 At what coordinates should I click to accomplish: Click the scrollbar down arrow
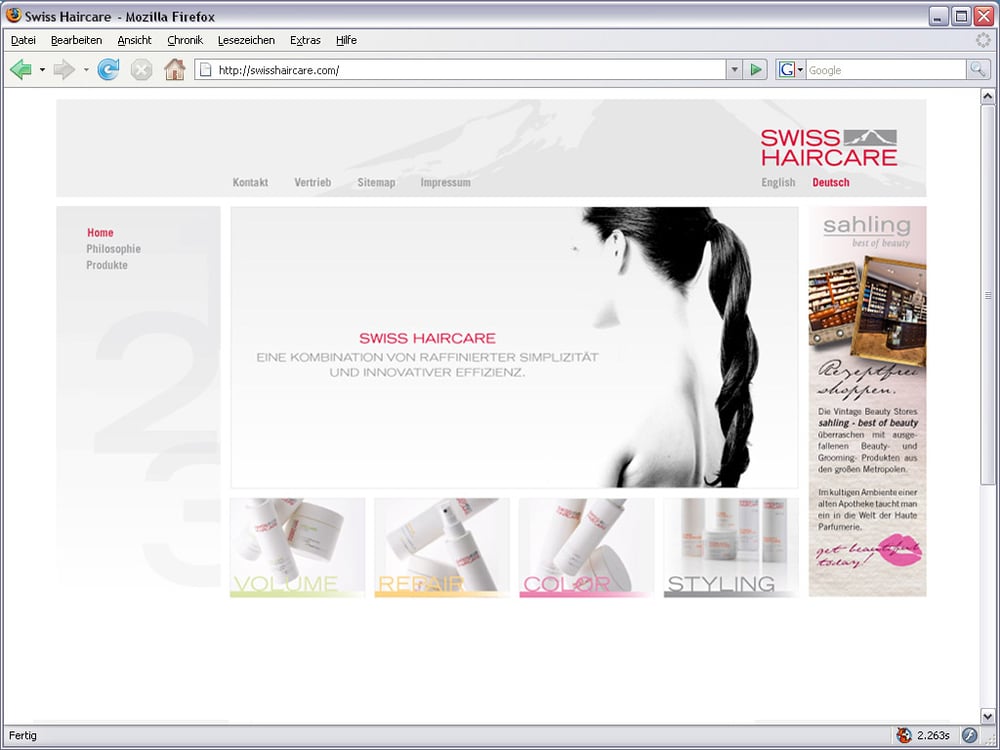click(x=987, y=716)
